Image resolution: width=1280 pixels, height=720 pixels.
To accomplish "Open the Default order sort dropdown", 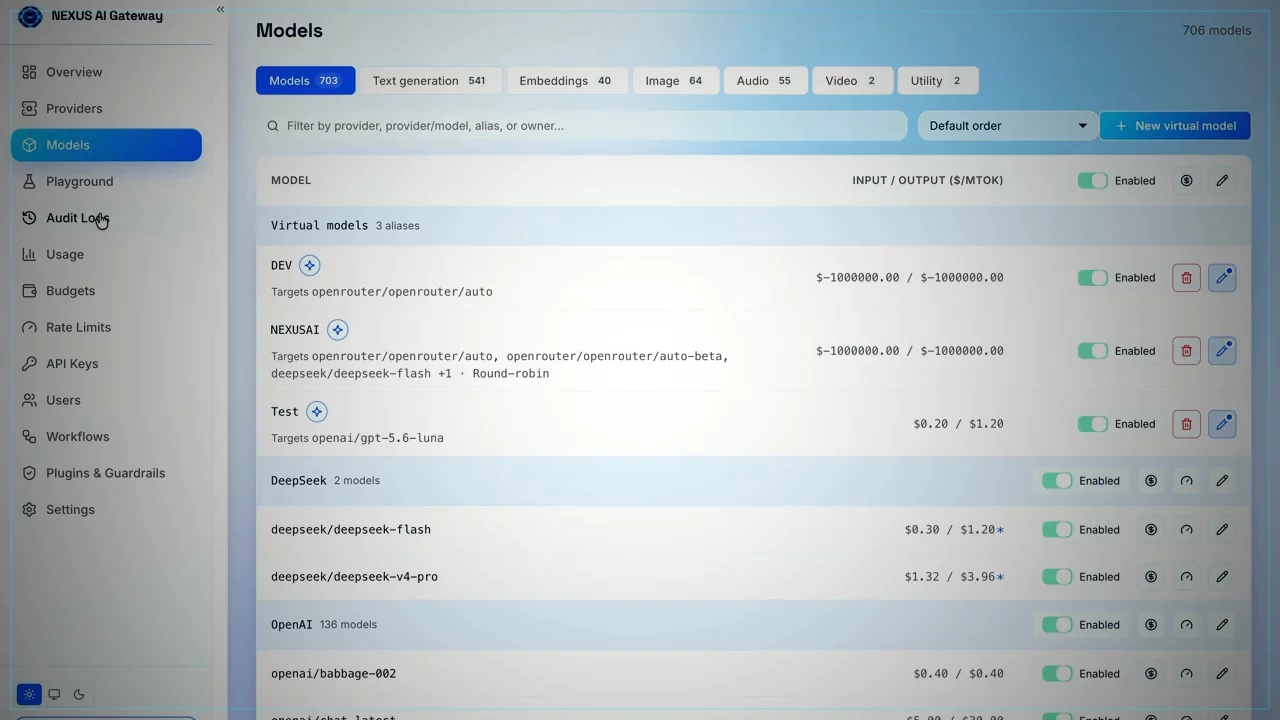I will click(1007, 126).
